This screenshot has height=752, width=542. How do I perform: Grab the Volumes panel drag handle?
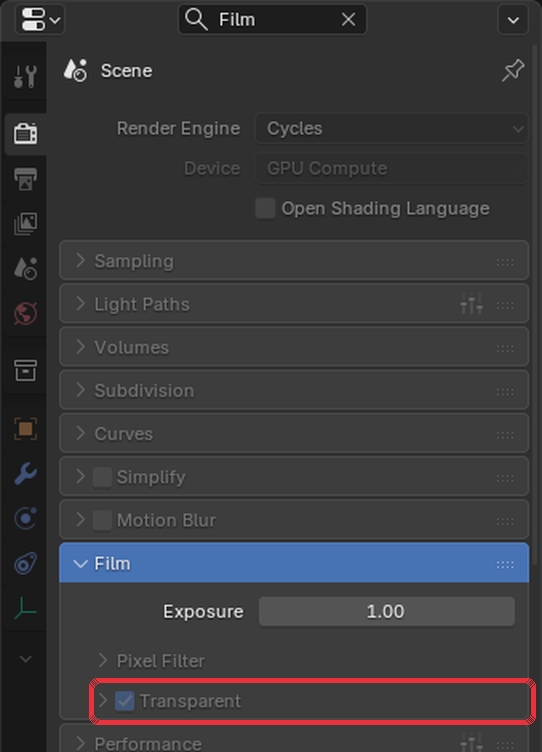tap(505, 348)
